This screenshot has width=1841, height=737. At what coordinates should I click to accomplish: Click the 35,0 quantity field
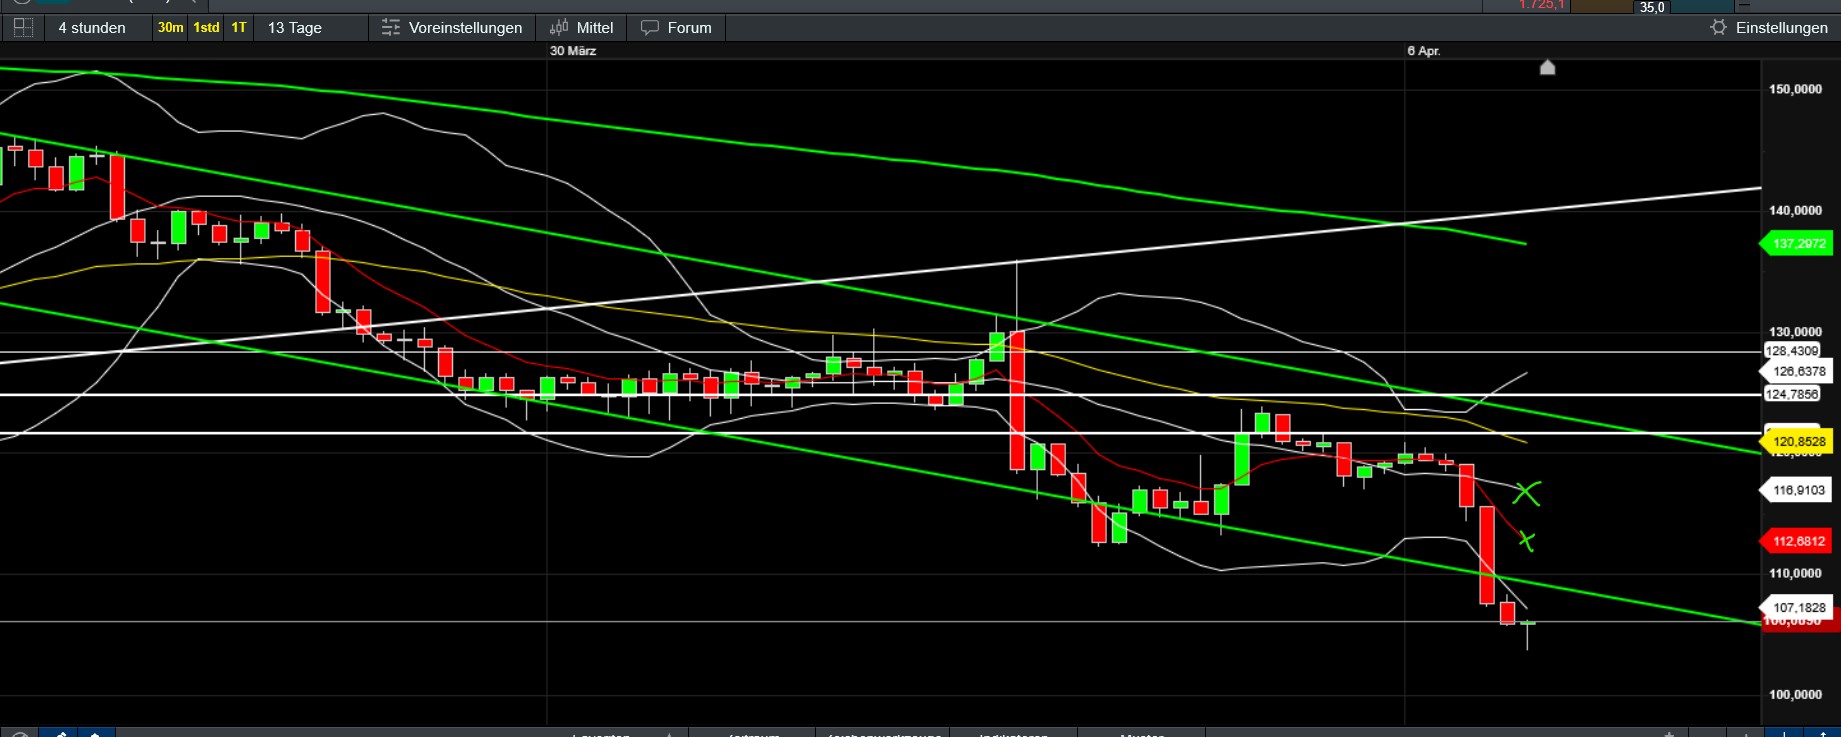pyautogui.click(x=1652, y=7)
